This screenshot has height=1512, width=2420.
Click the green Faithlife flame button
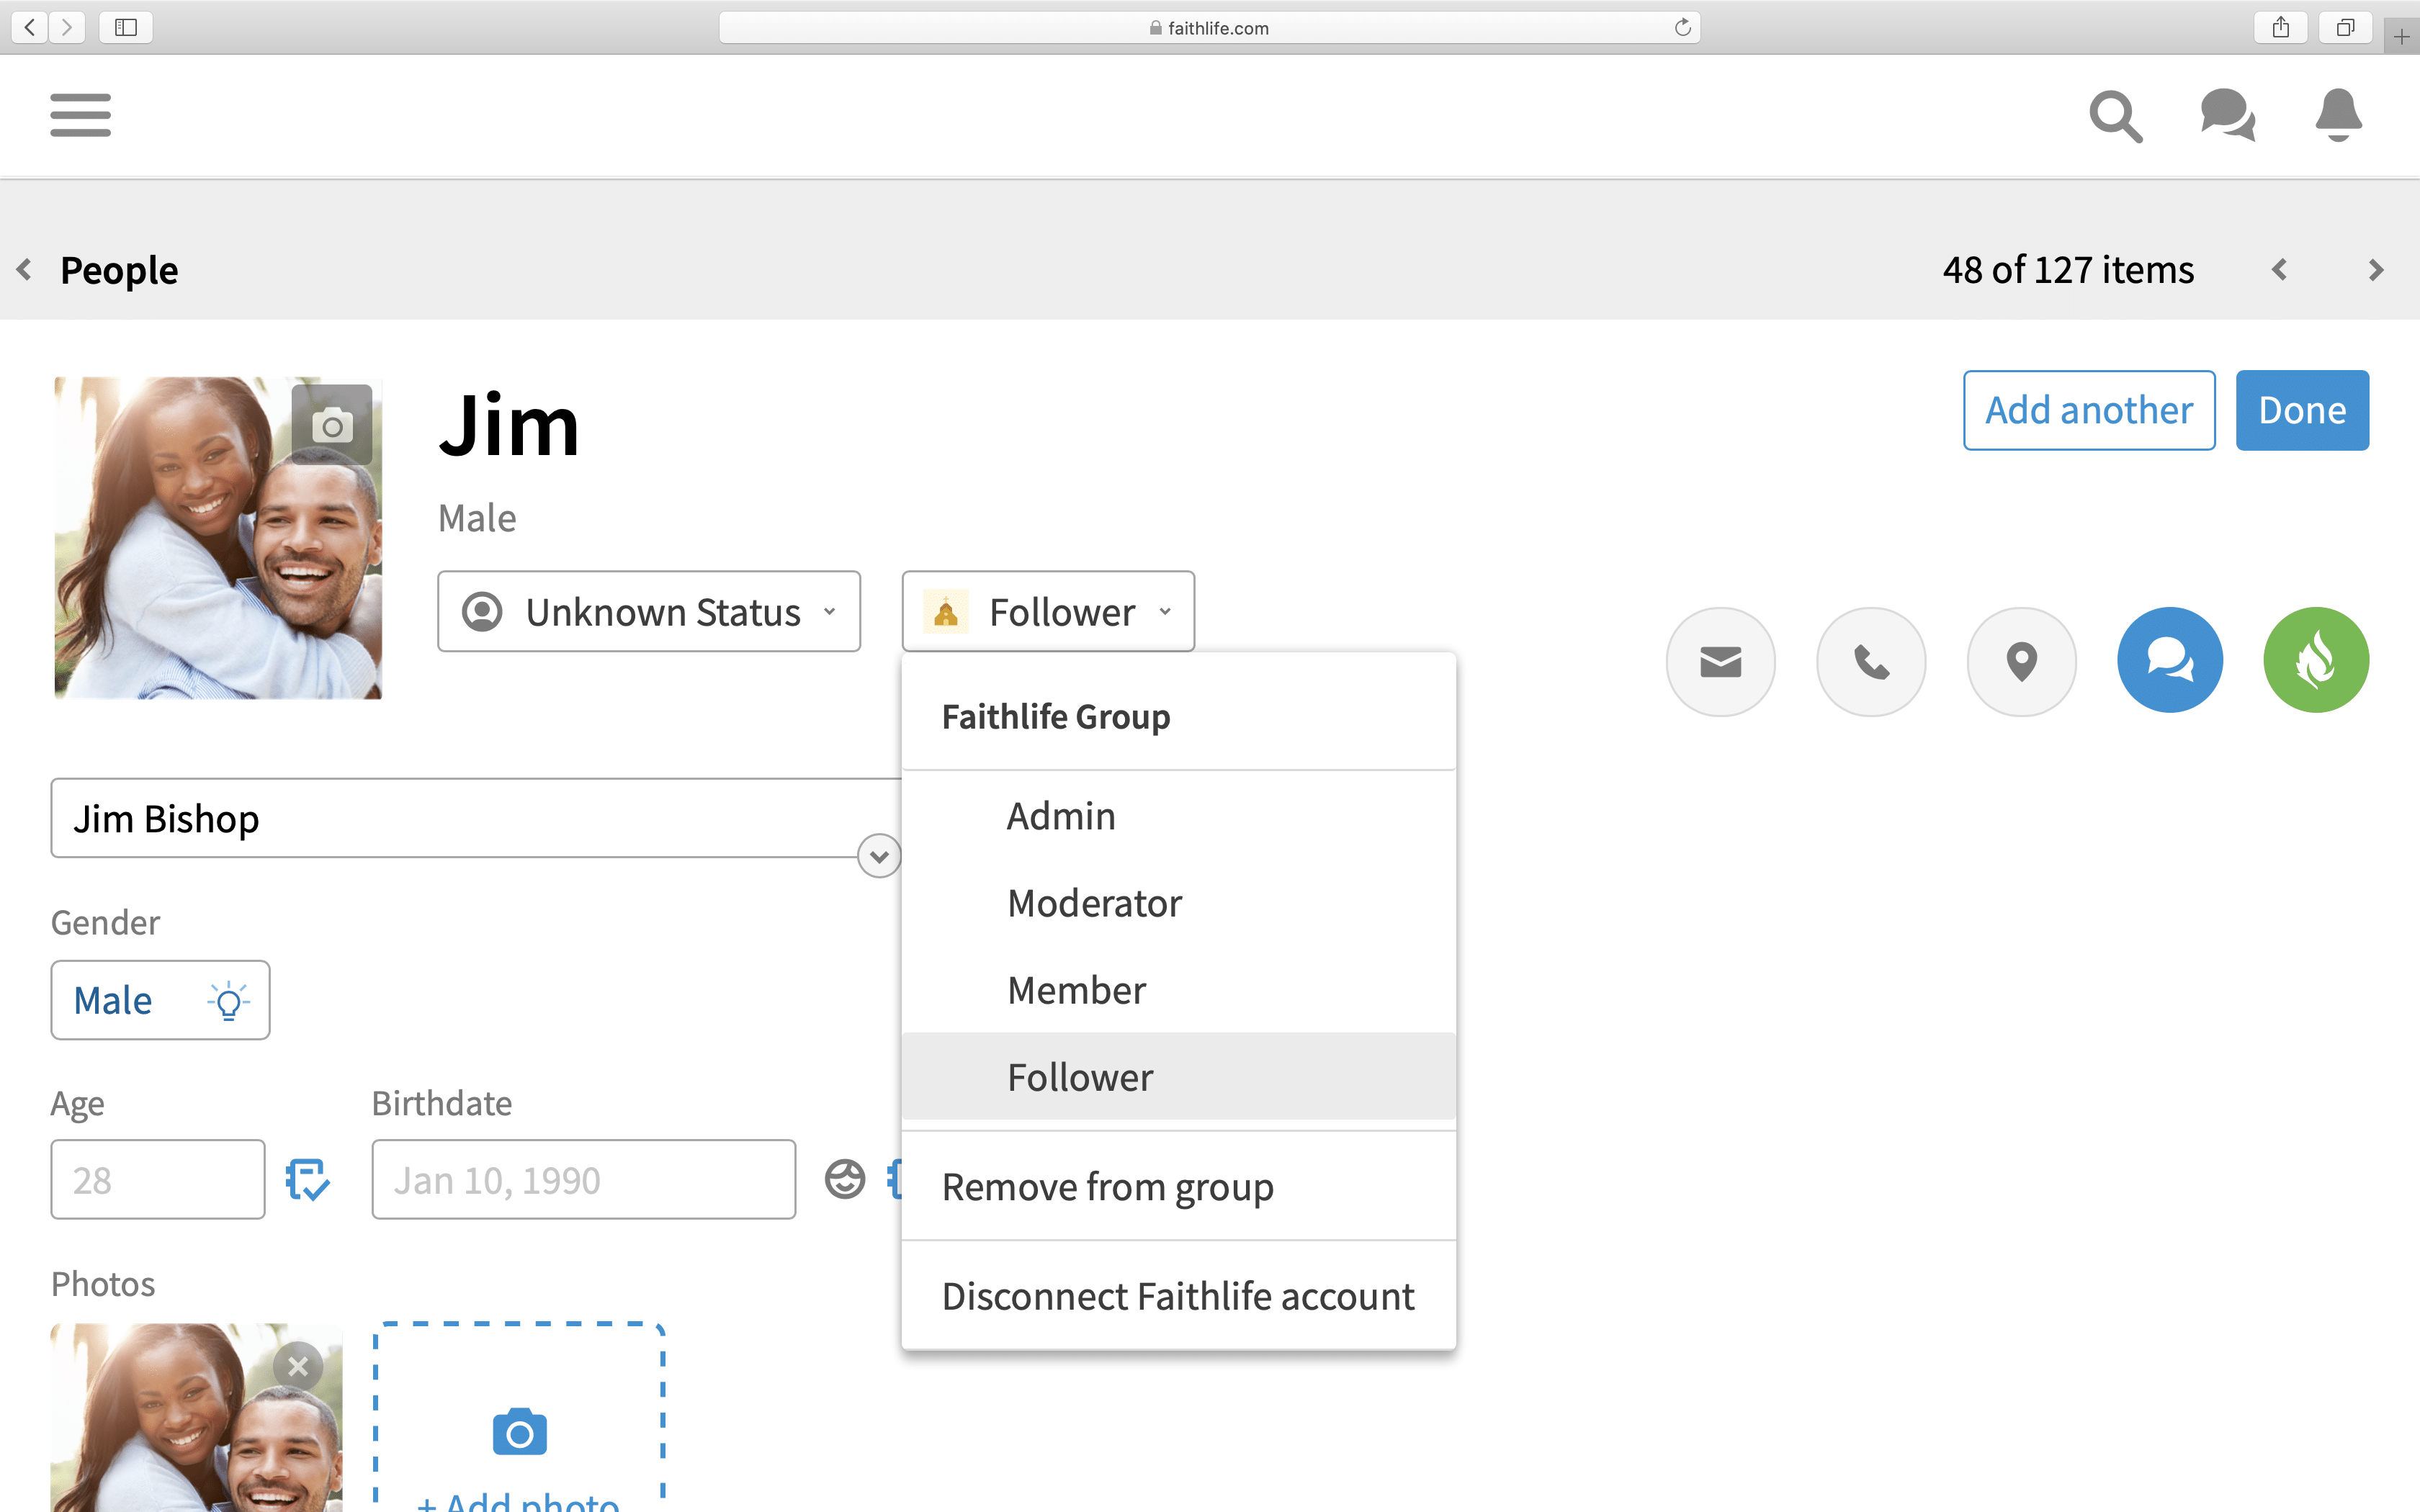point(2316,660)
